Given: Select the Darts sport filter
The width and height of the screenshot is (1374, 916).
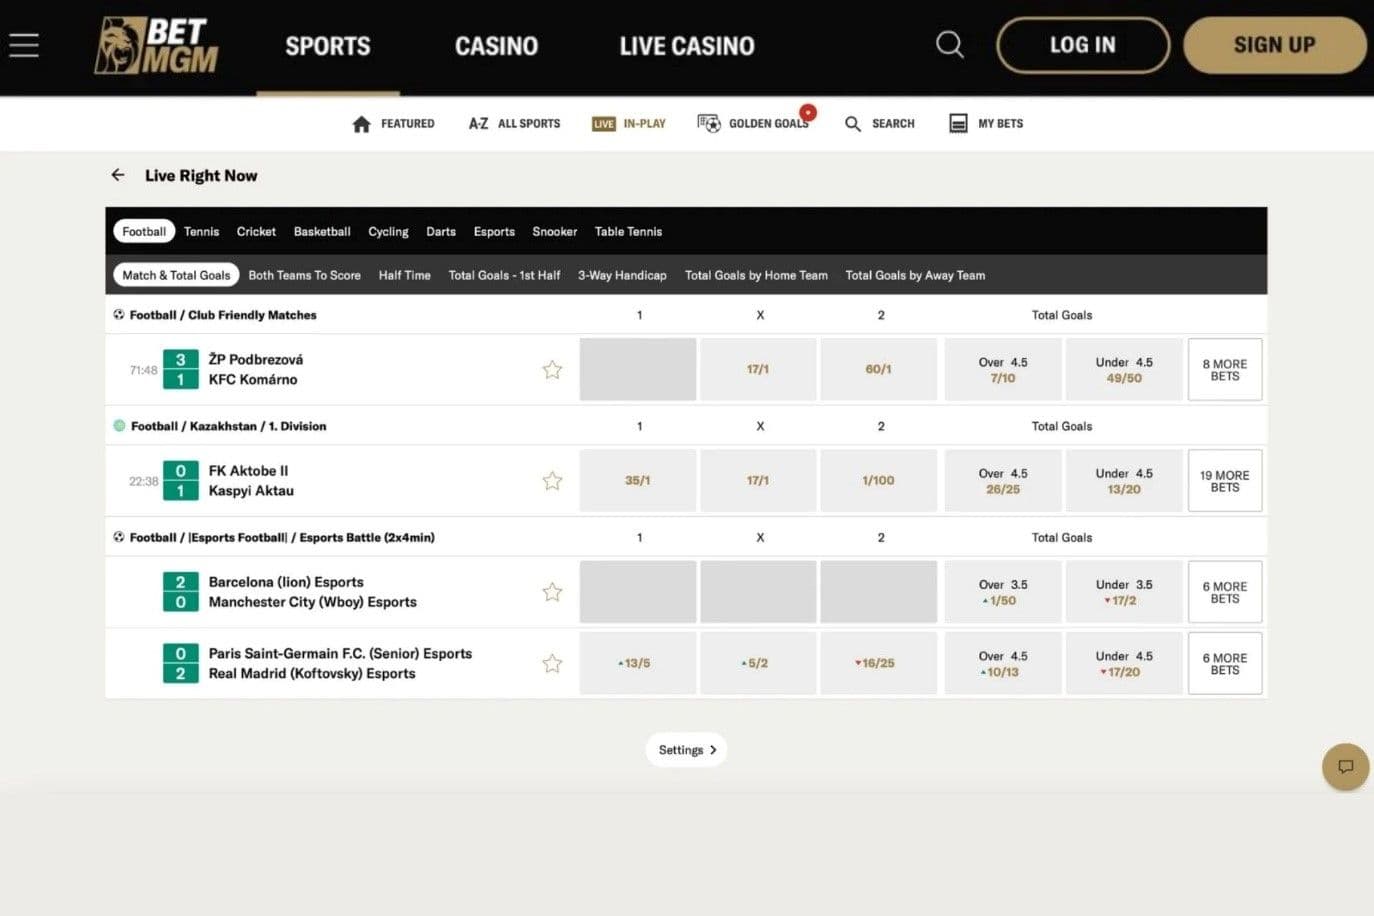Looking at the screenshot, I should [441, 231].
